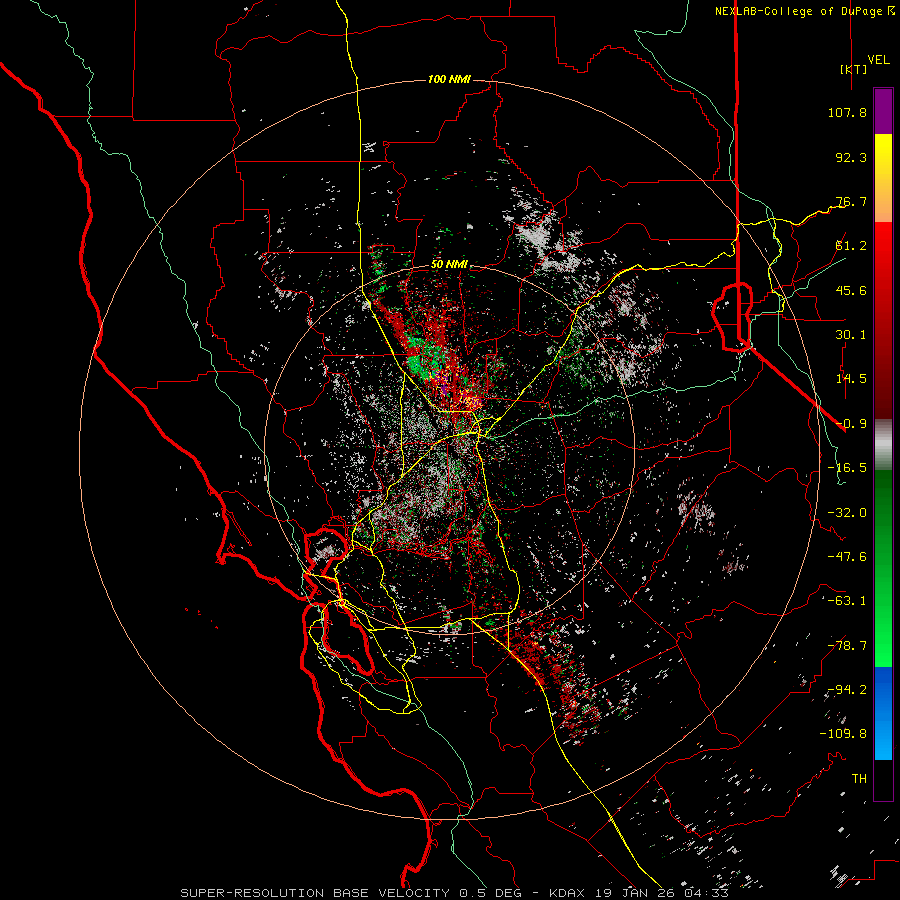Click the 92.3 velocity scale value
The width and height of the screenshot is (900, 900).
(x=851, y=157)
